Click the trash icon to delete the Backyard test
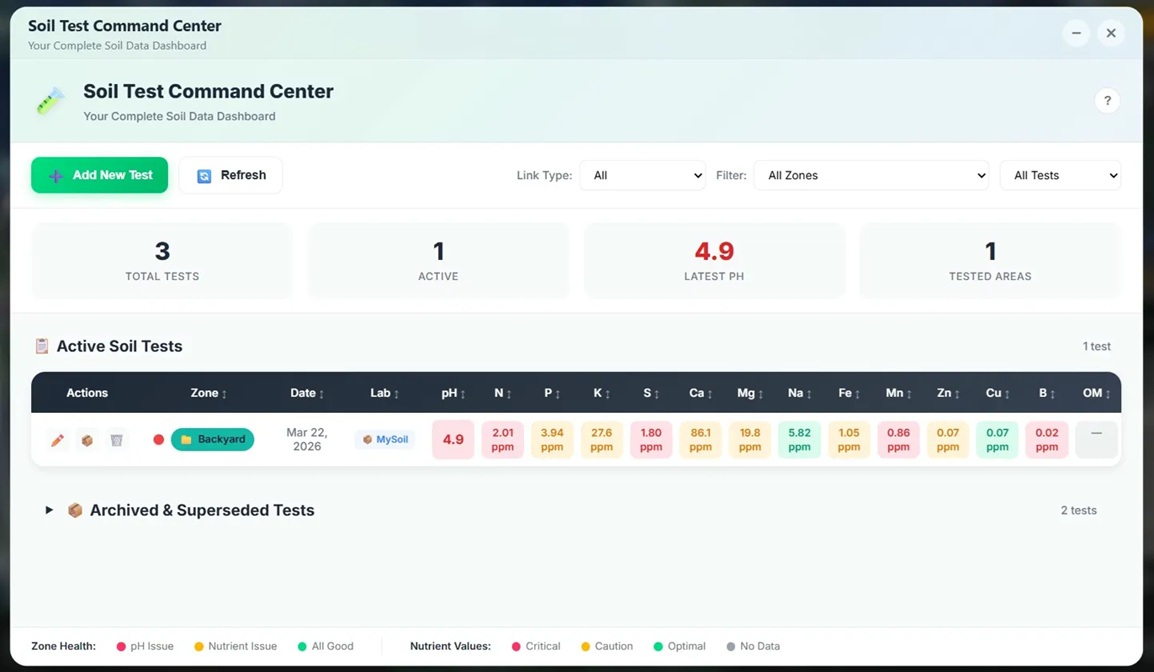Viewport: 1154px width, 672px height. pos(116,439)
